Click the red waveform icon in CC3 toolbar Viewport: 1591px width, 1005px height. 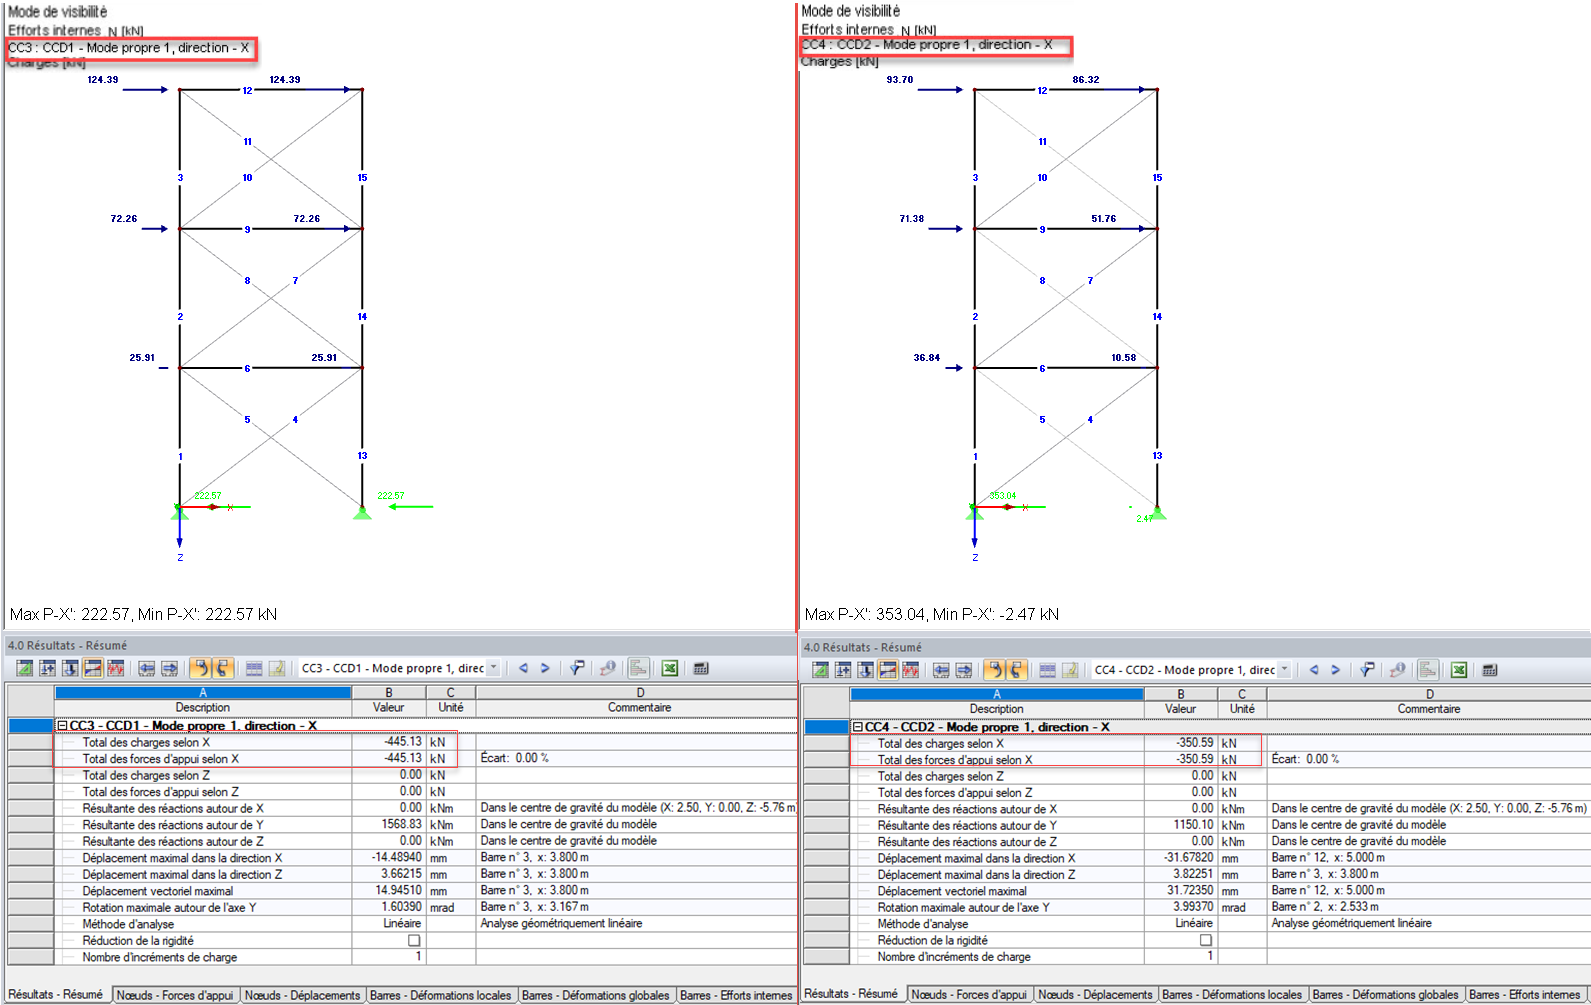(116, 668)
